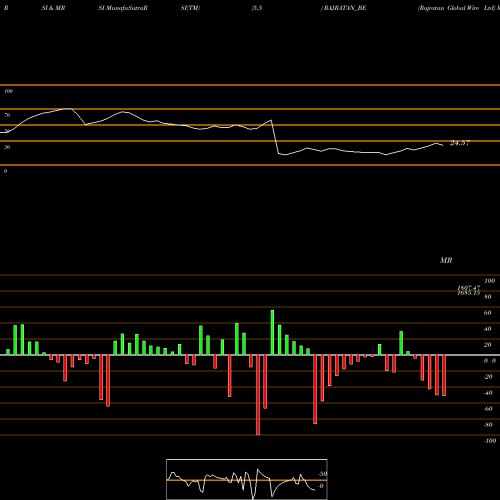The height and width of the screenshot is (500, 500).
Task: Click the '-60' label on the MR axis
Action: click(x=488, y=409)
